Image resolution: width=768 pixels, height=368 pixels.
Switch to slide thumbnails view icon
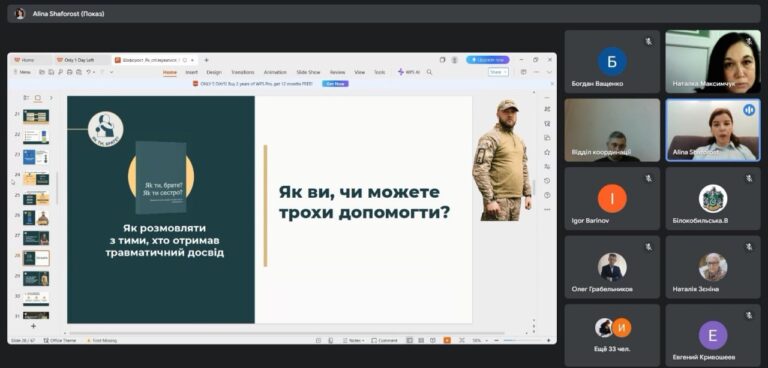click(38, 98)
